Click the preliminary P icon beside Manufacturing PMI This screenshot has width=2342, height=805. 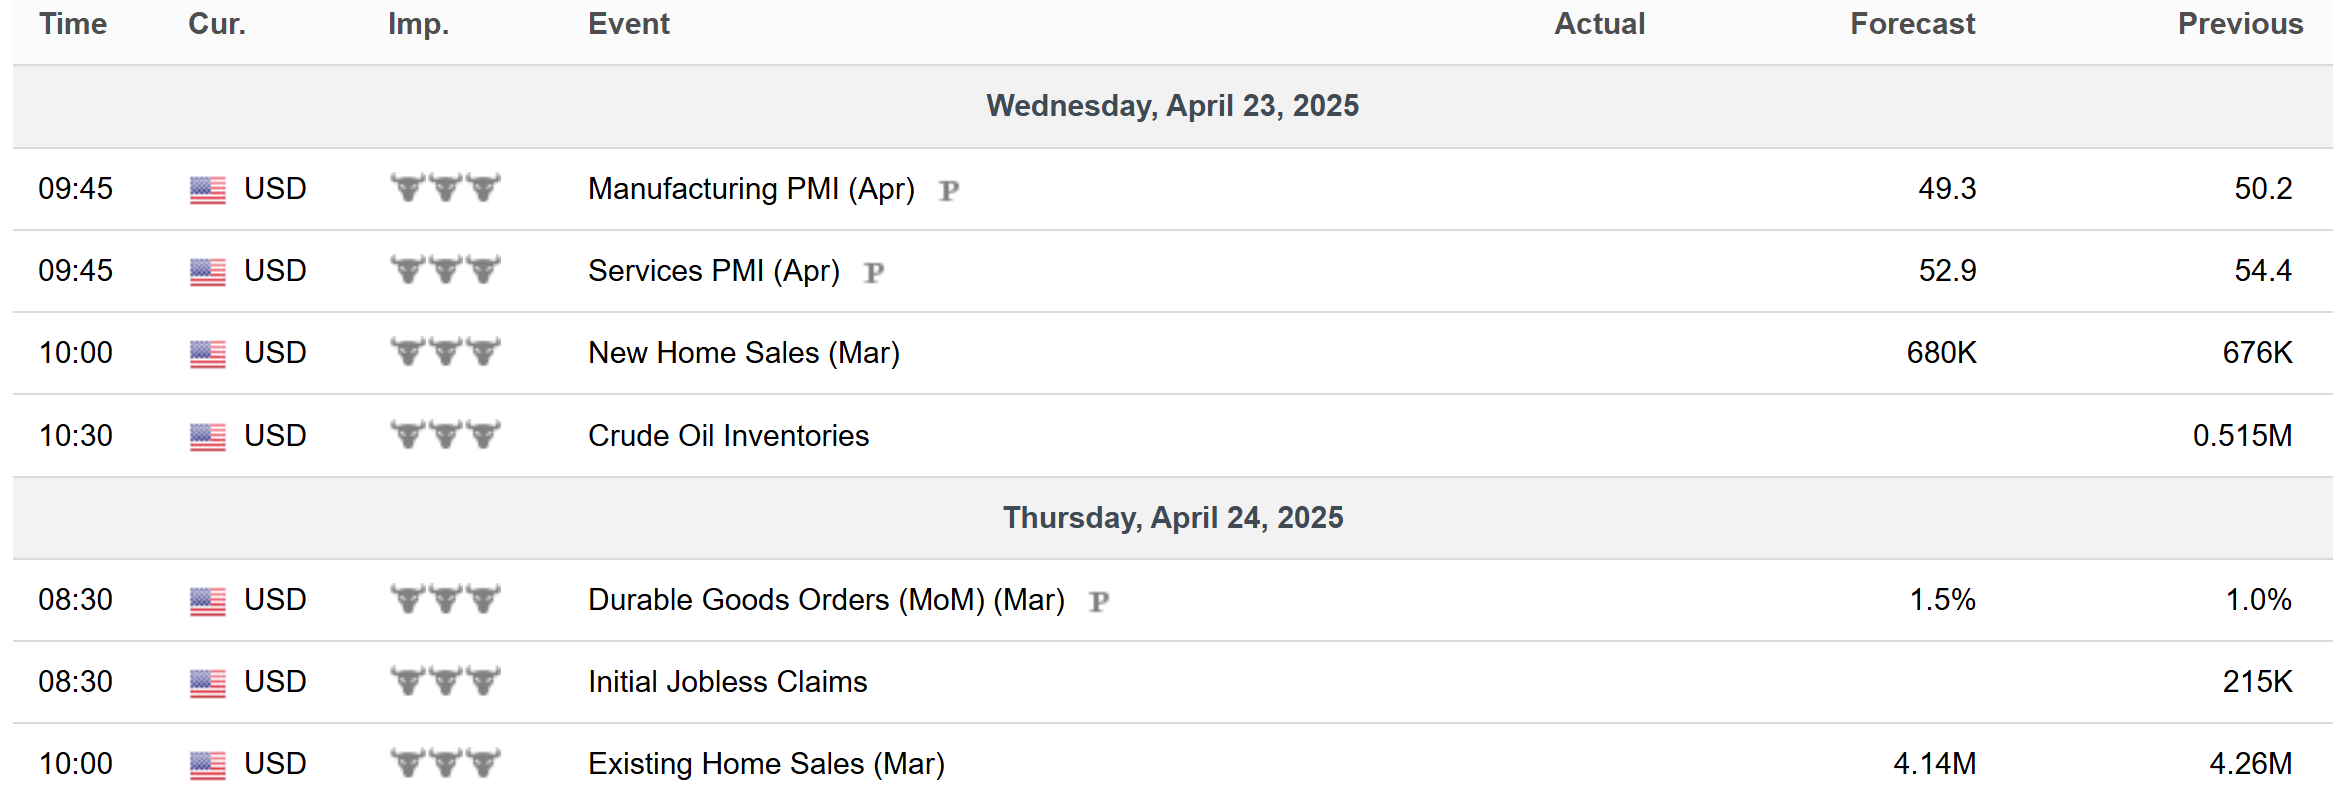pos(949,190)
